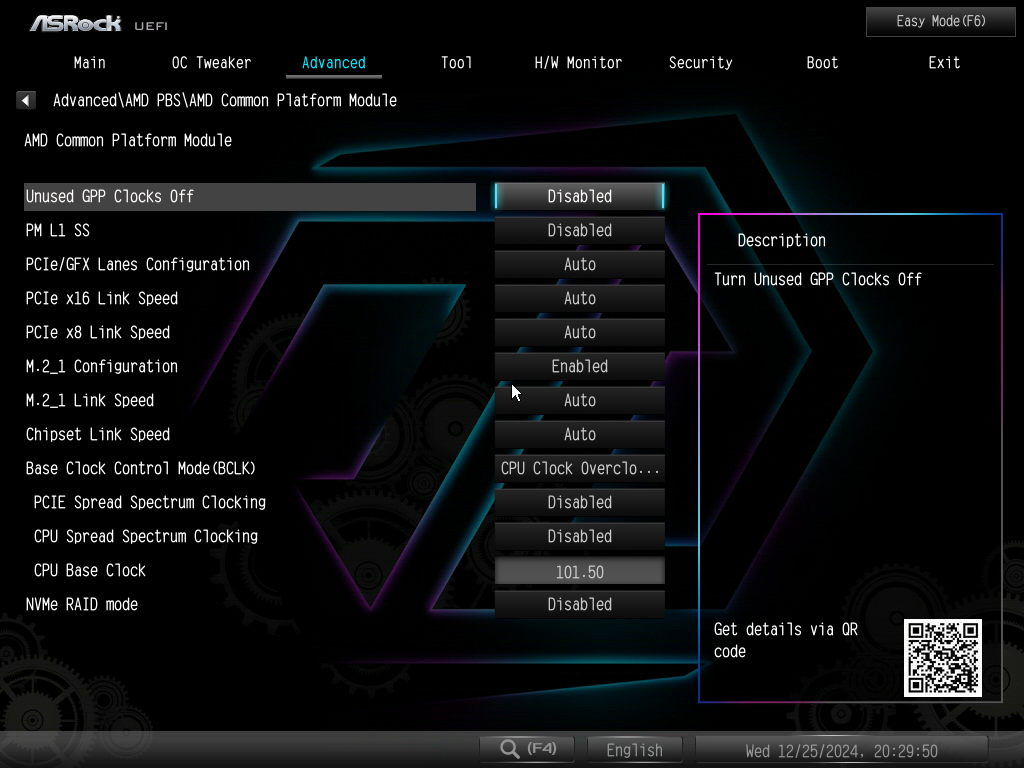1024x768 pixels.
Task: Open the OC Tweaker tab
Action: pyautogui.click(x=211, y=63)
